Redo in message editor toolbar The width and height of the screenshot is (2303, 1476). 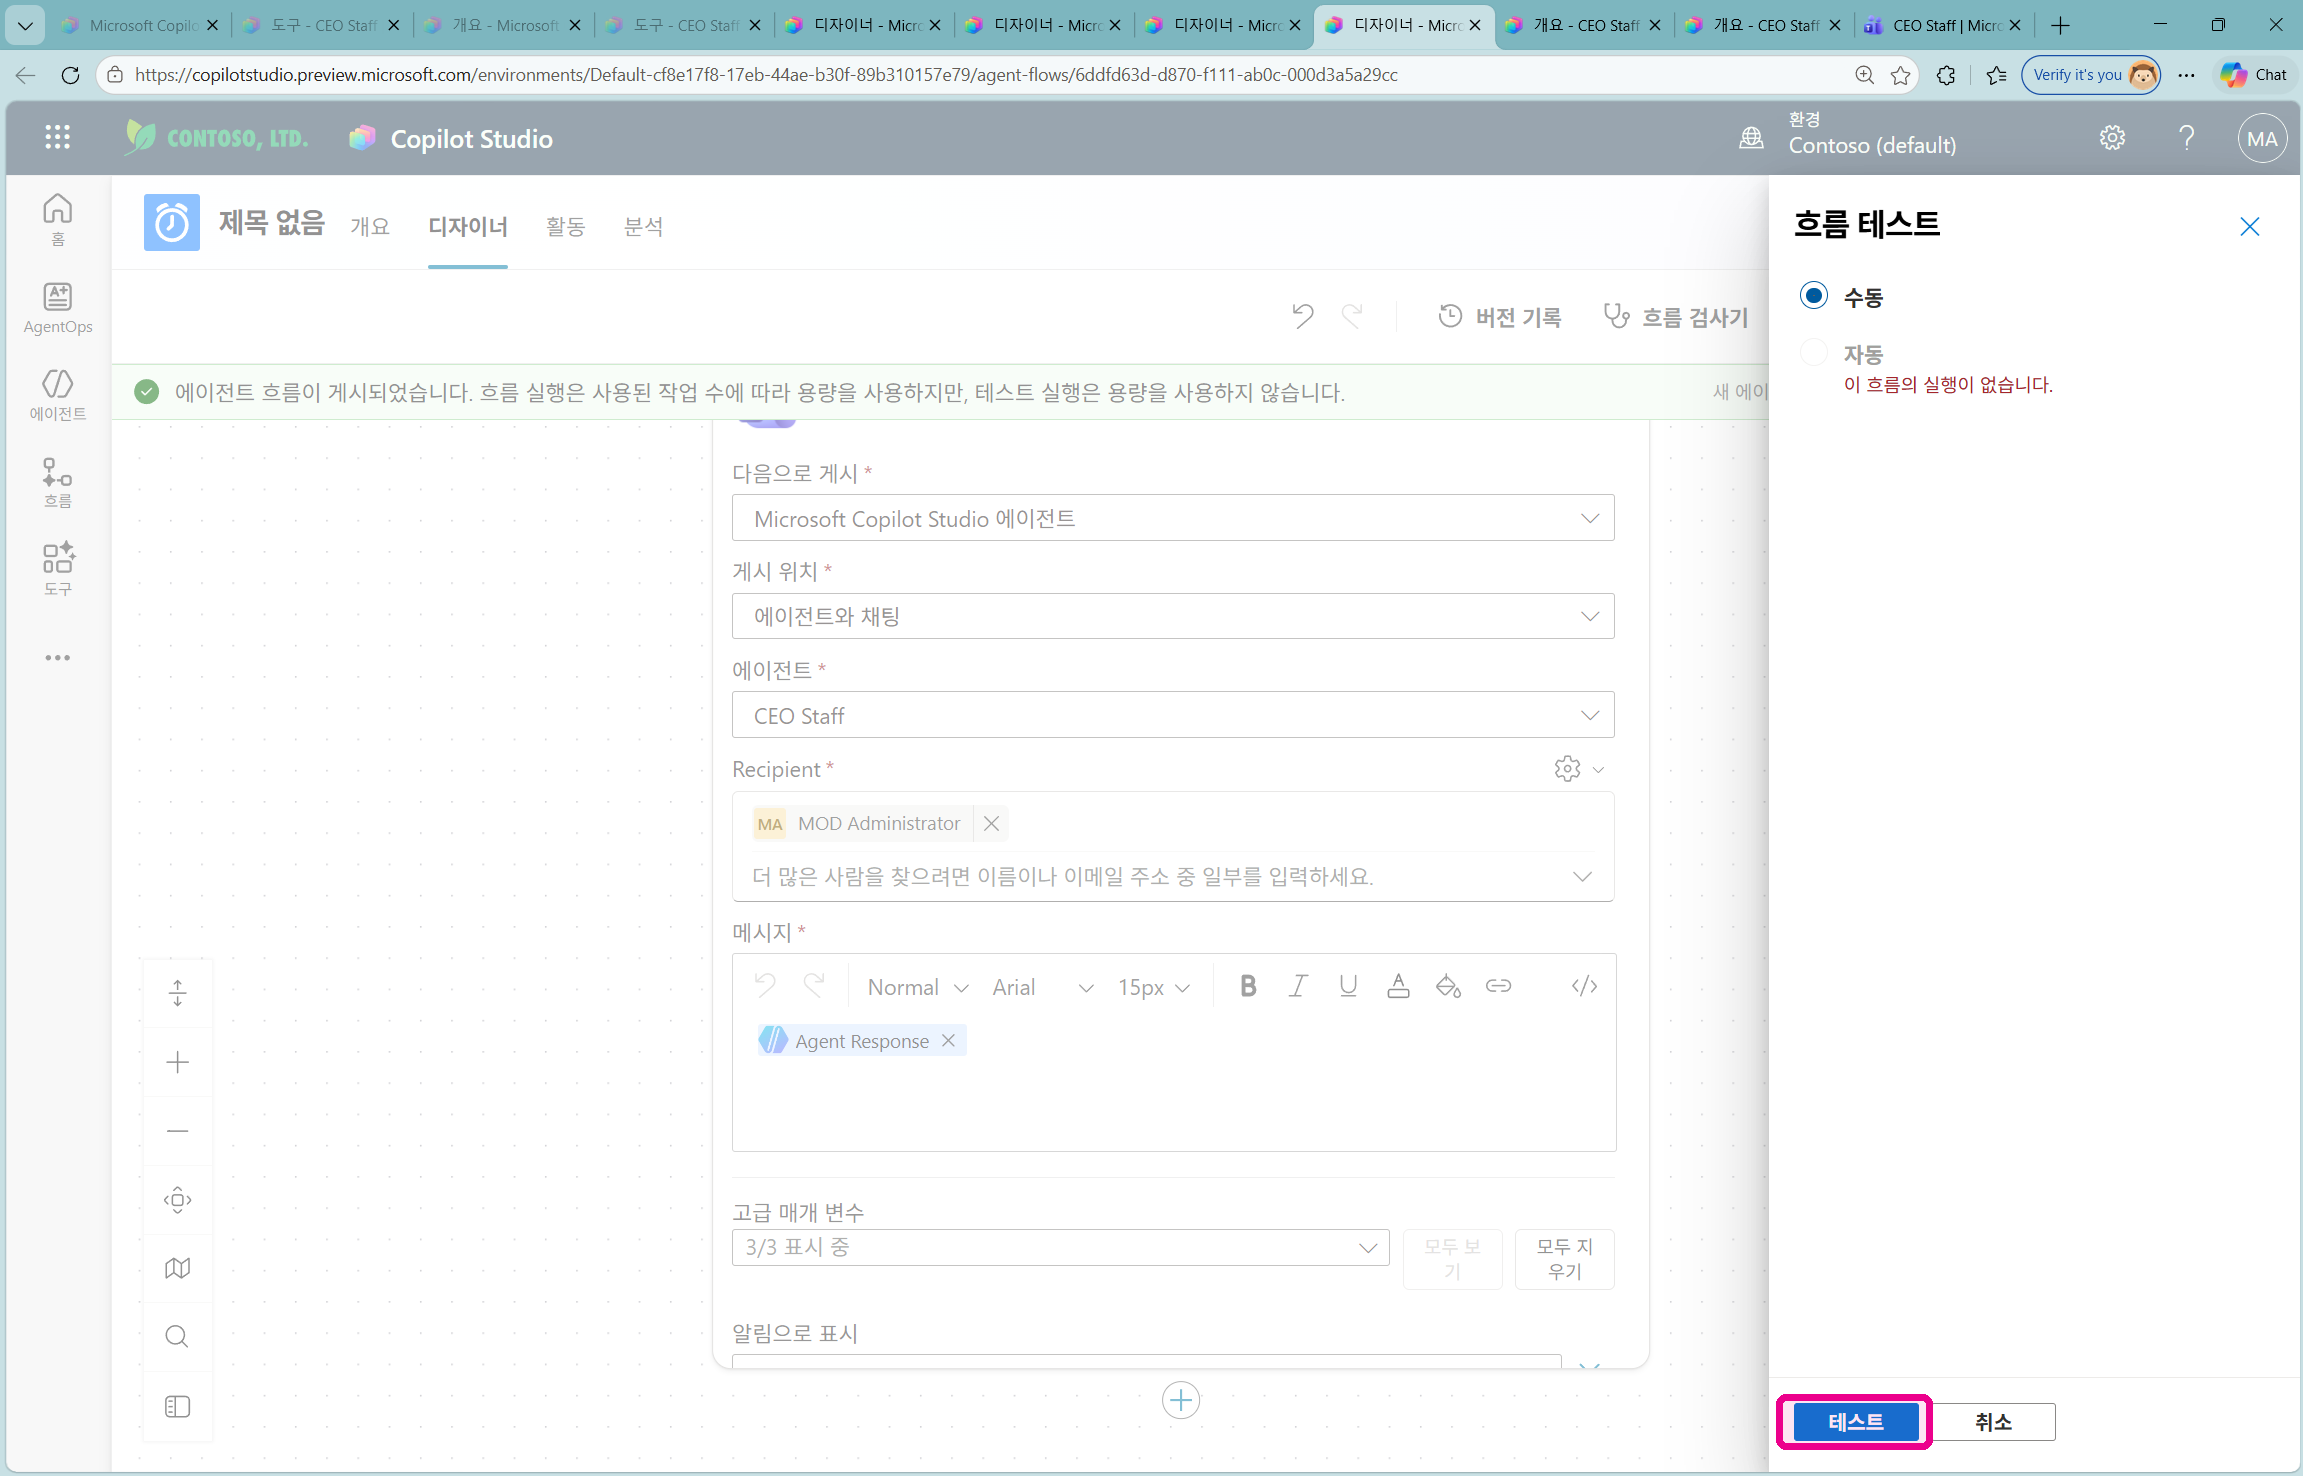coord(814,986)
